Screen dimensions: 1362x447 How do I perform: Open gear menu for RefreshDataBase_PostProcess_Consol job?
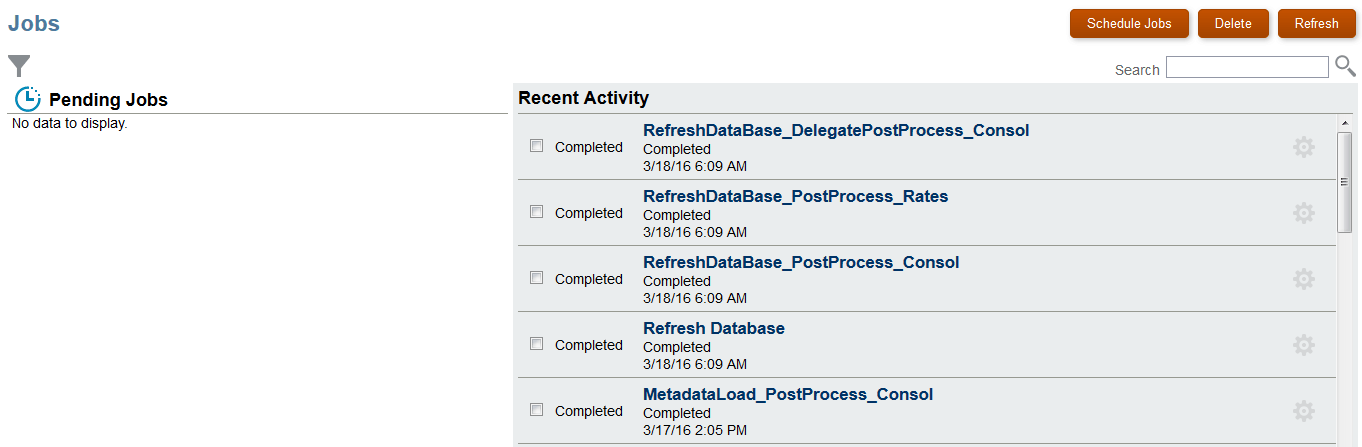coord(1303,279)
